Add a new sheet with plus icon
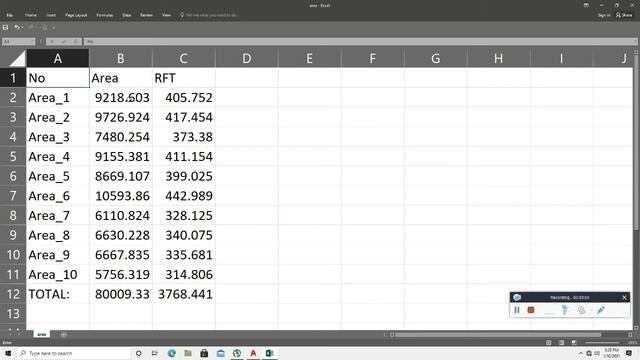Image resolution: width=640 pixels, height=360 pixels. pos(63,334)
